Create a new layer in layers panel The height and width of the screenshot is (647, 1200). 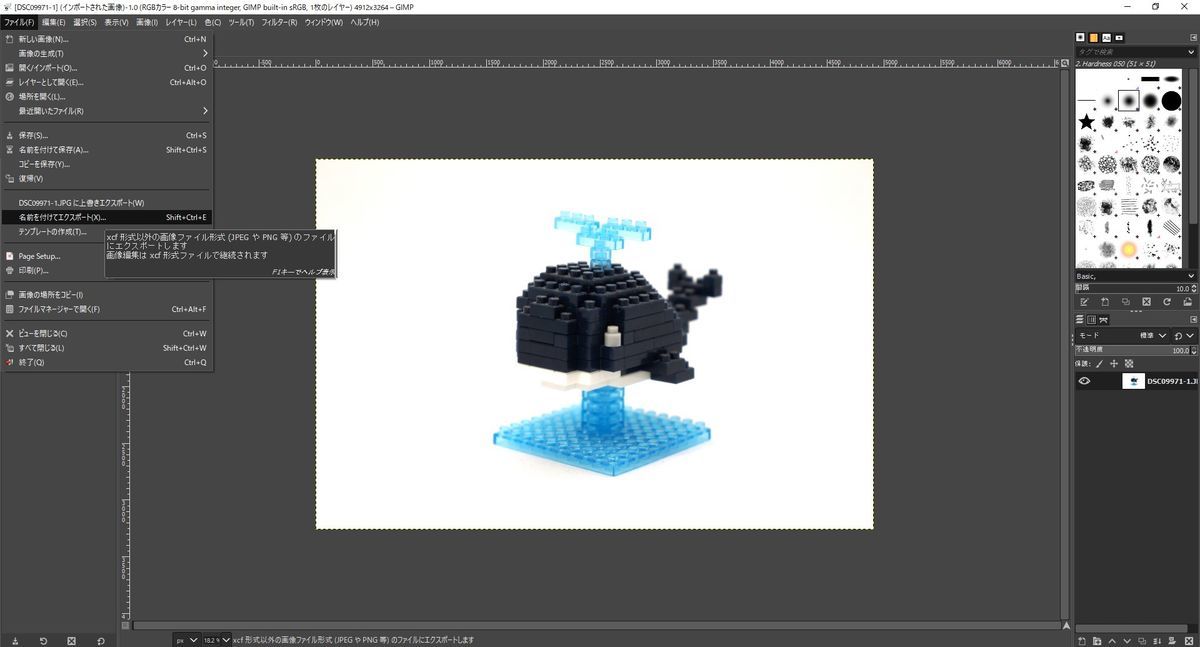pyautogui.click(x=1082, y=640)
